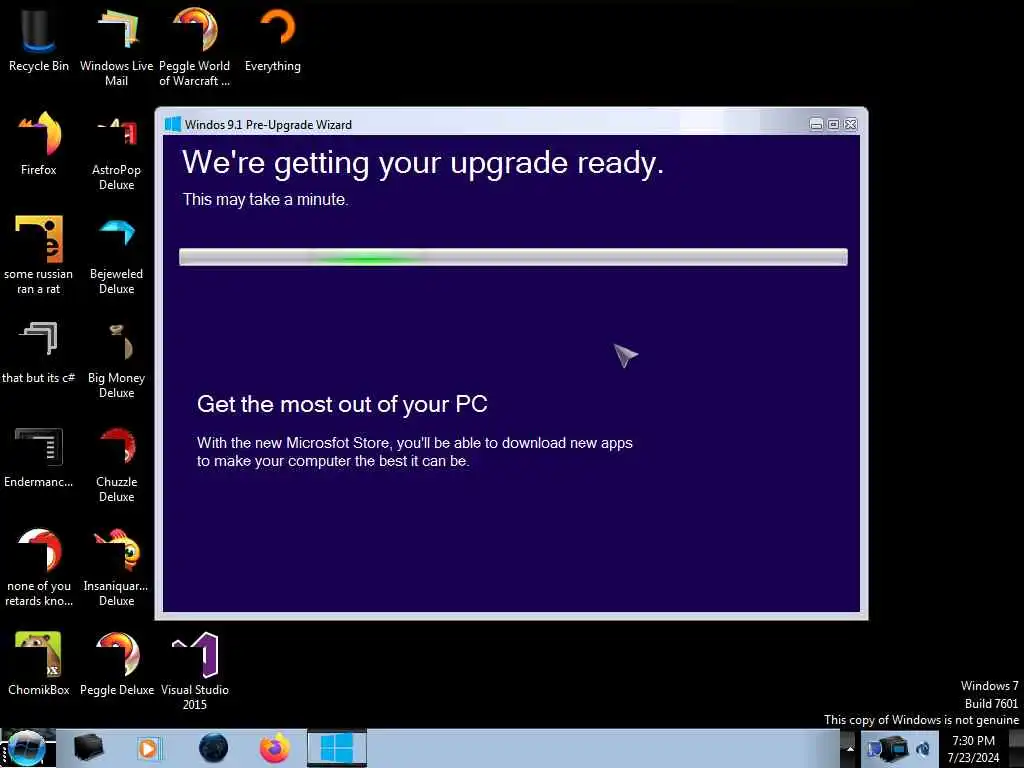The image size is (1024, 768).
Task: Close the Pre-Upgrade Wizard window
Action: coord(850,124)
